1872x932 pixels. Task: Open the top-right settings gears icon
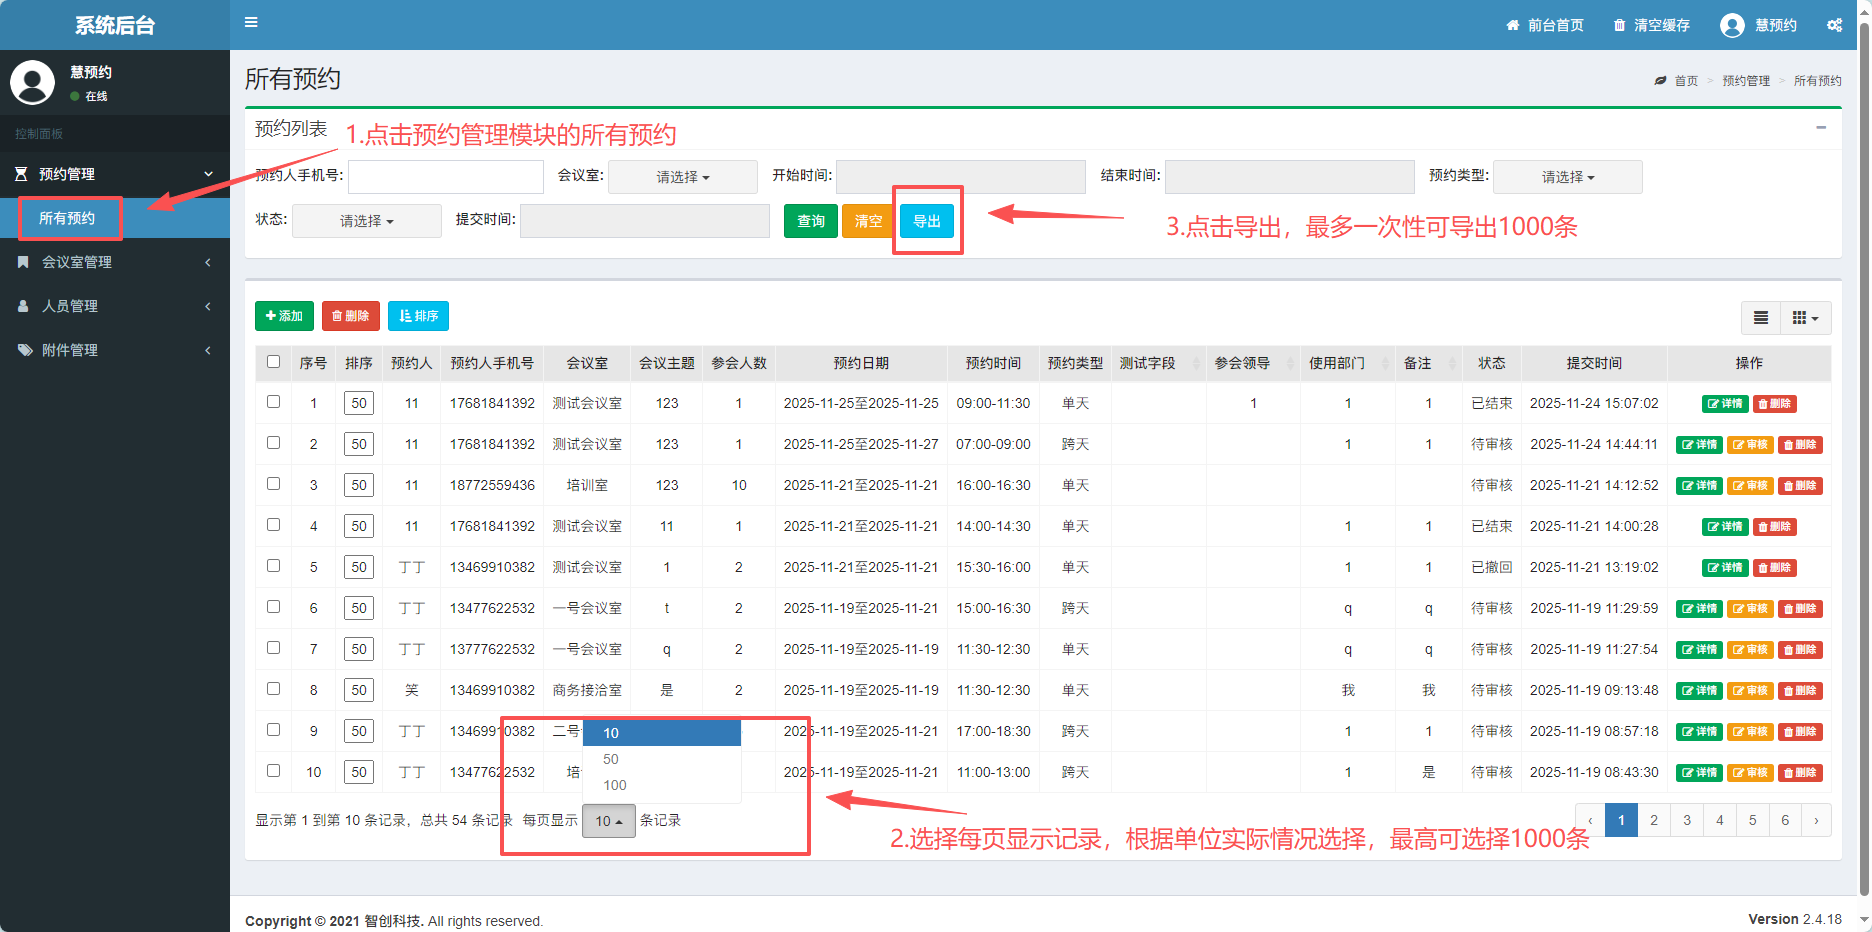[1834, 25]
